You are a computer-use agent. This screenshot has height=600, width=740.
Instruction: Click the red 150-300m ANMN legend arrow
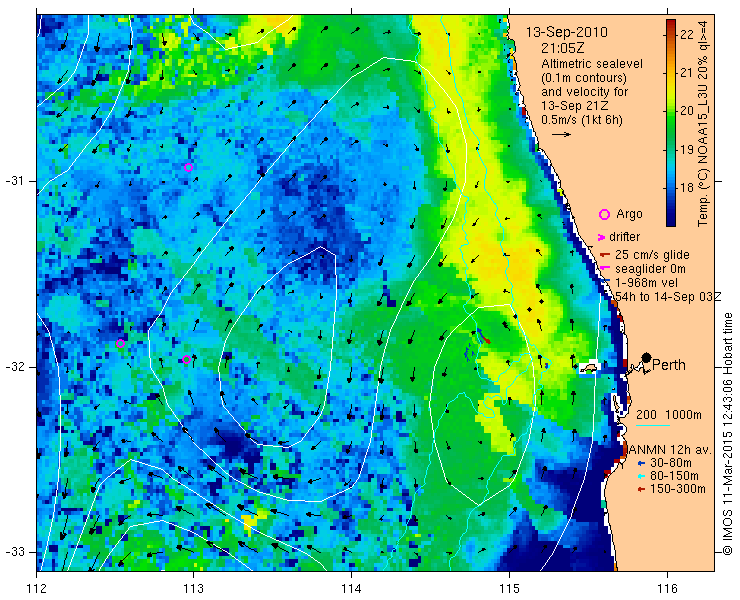point(641,490)
